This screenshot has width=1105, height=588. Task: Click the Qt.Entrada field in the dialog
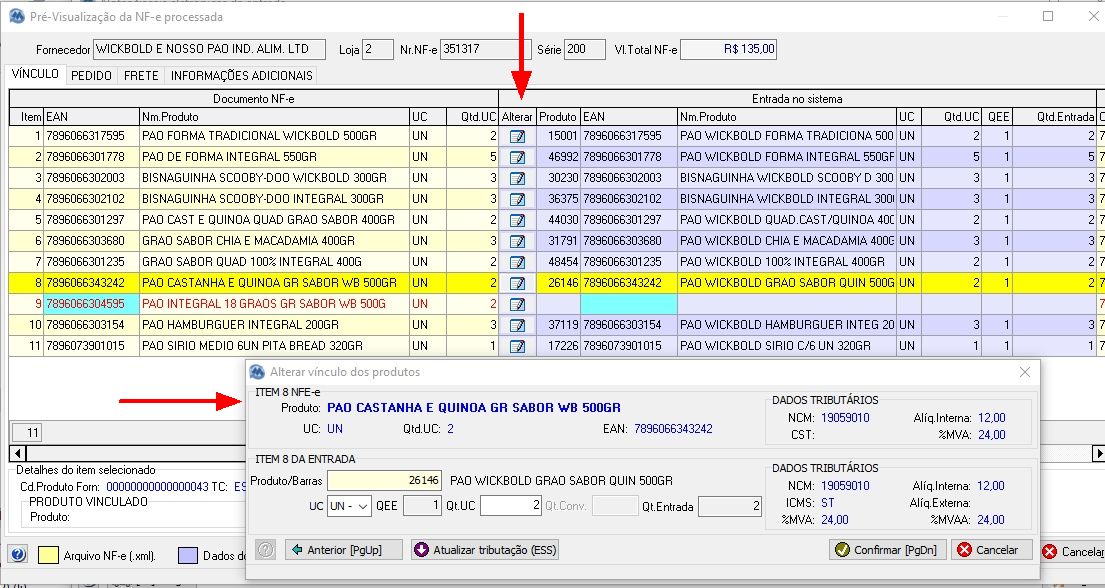(x=730, y=506)
